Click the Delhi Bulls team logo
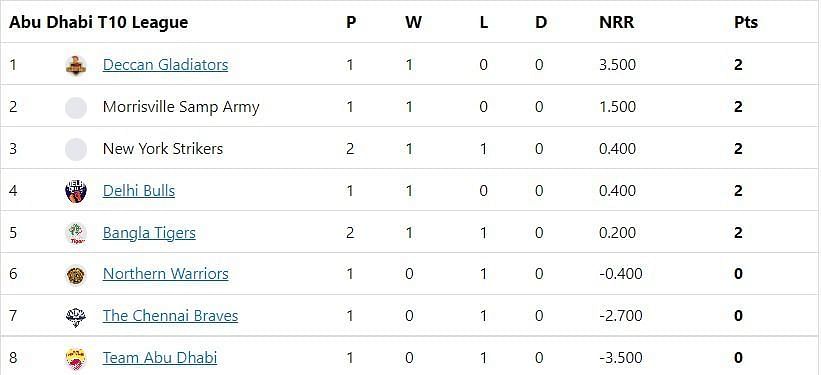Viewport: 821px width, 375px height. [x=76, y=191]
